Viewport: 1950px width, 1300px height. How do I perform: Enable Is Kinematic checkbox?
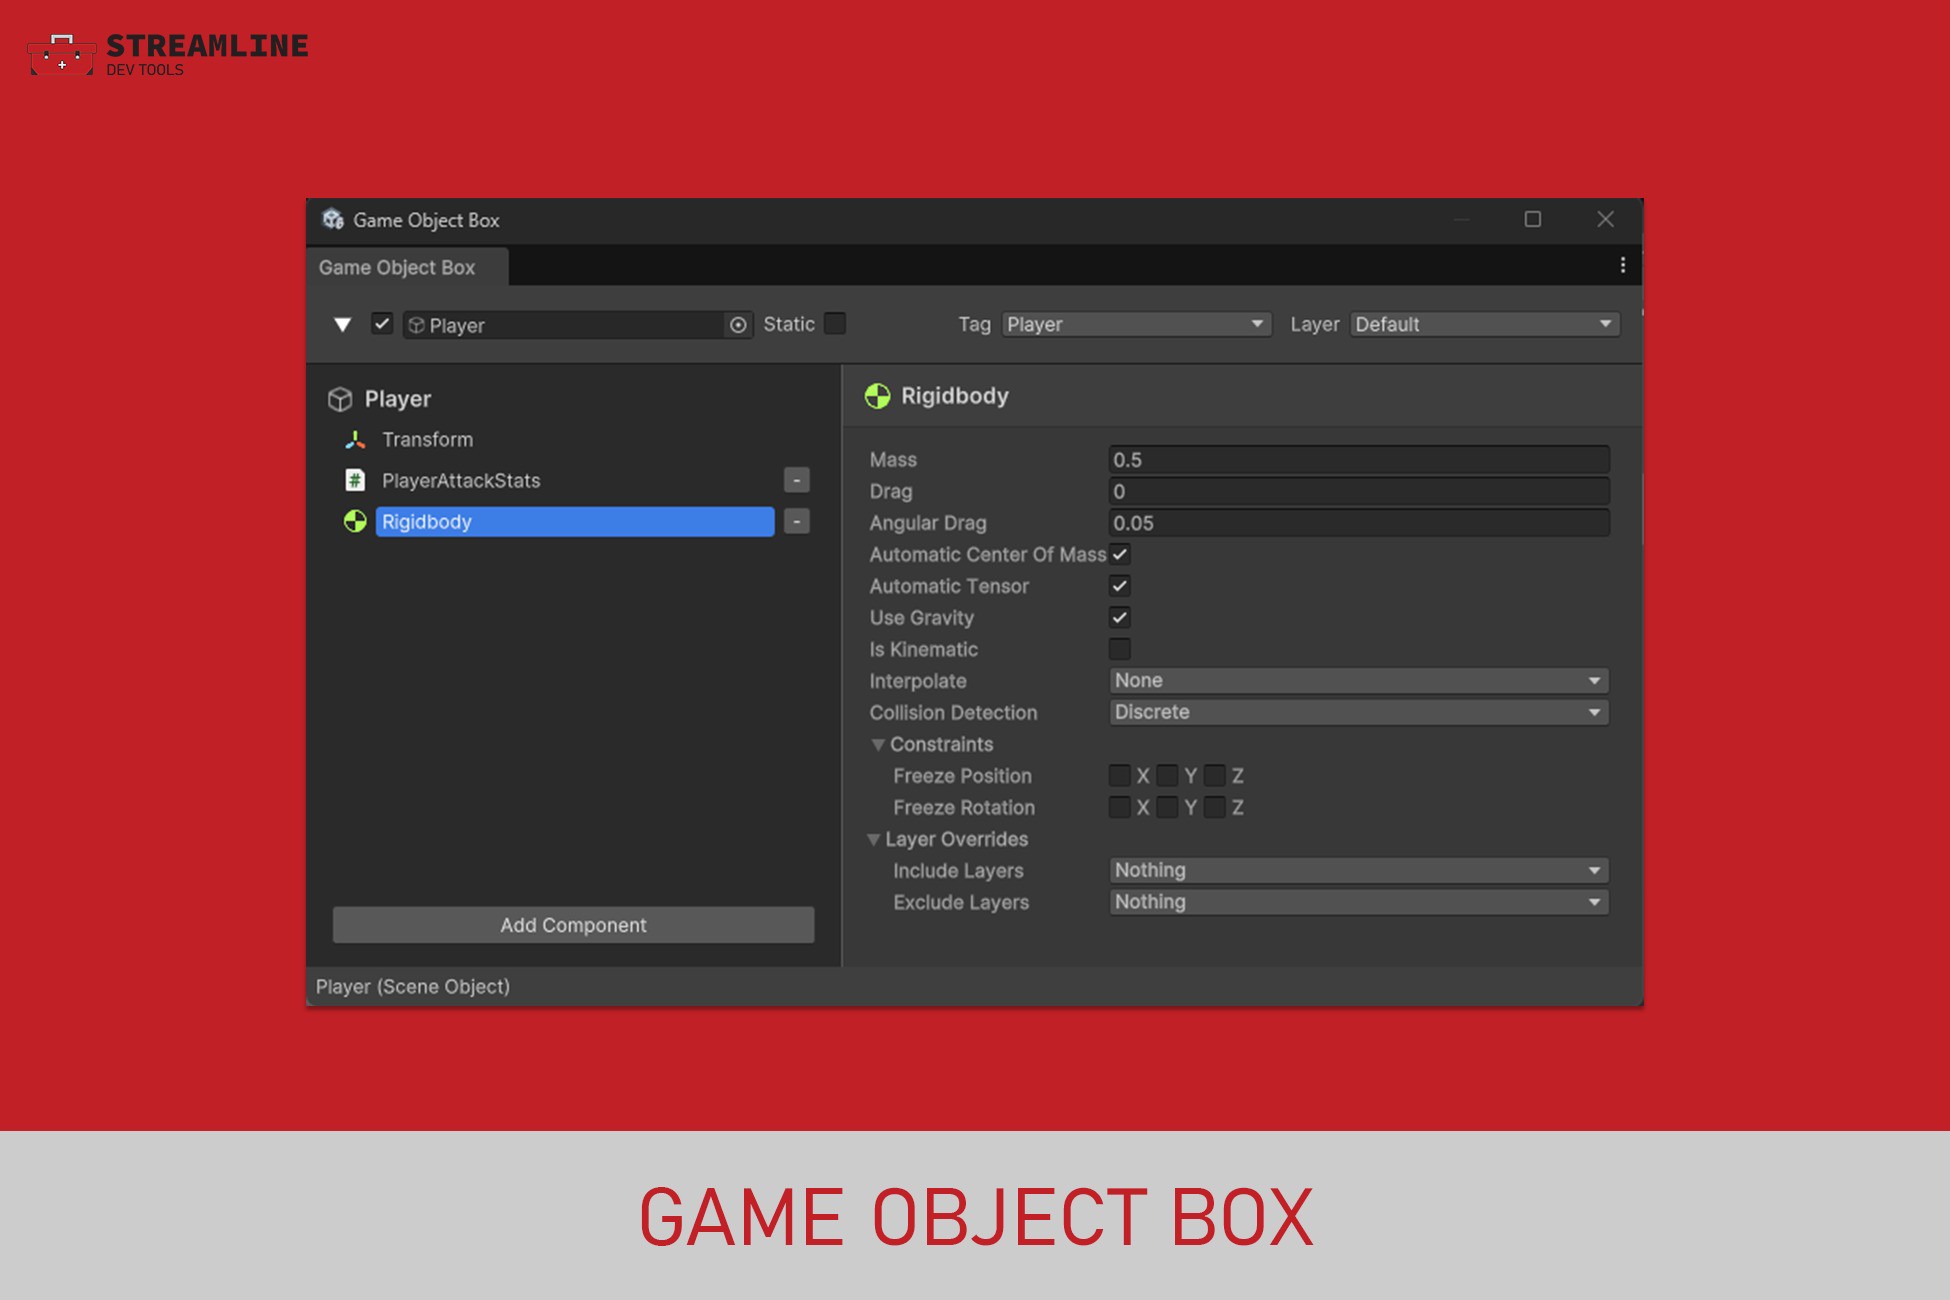pyautogui.click(x=1120, y=649)
